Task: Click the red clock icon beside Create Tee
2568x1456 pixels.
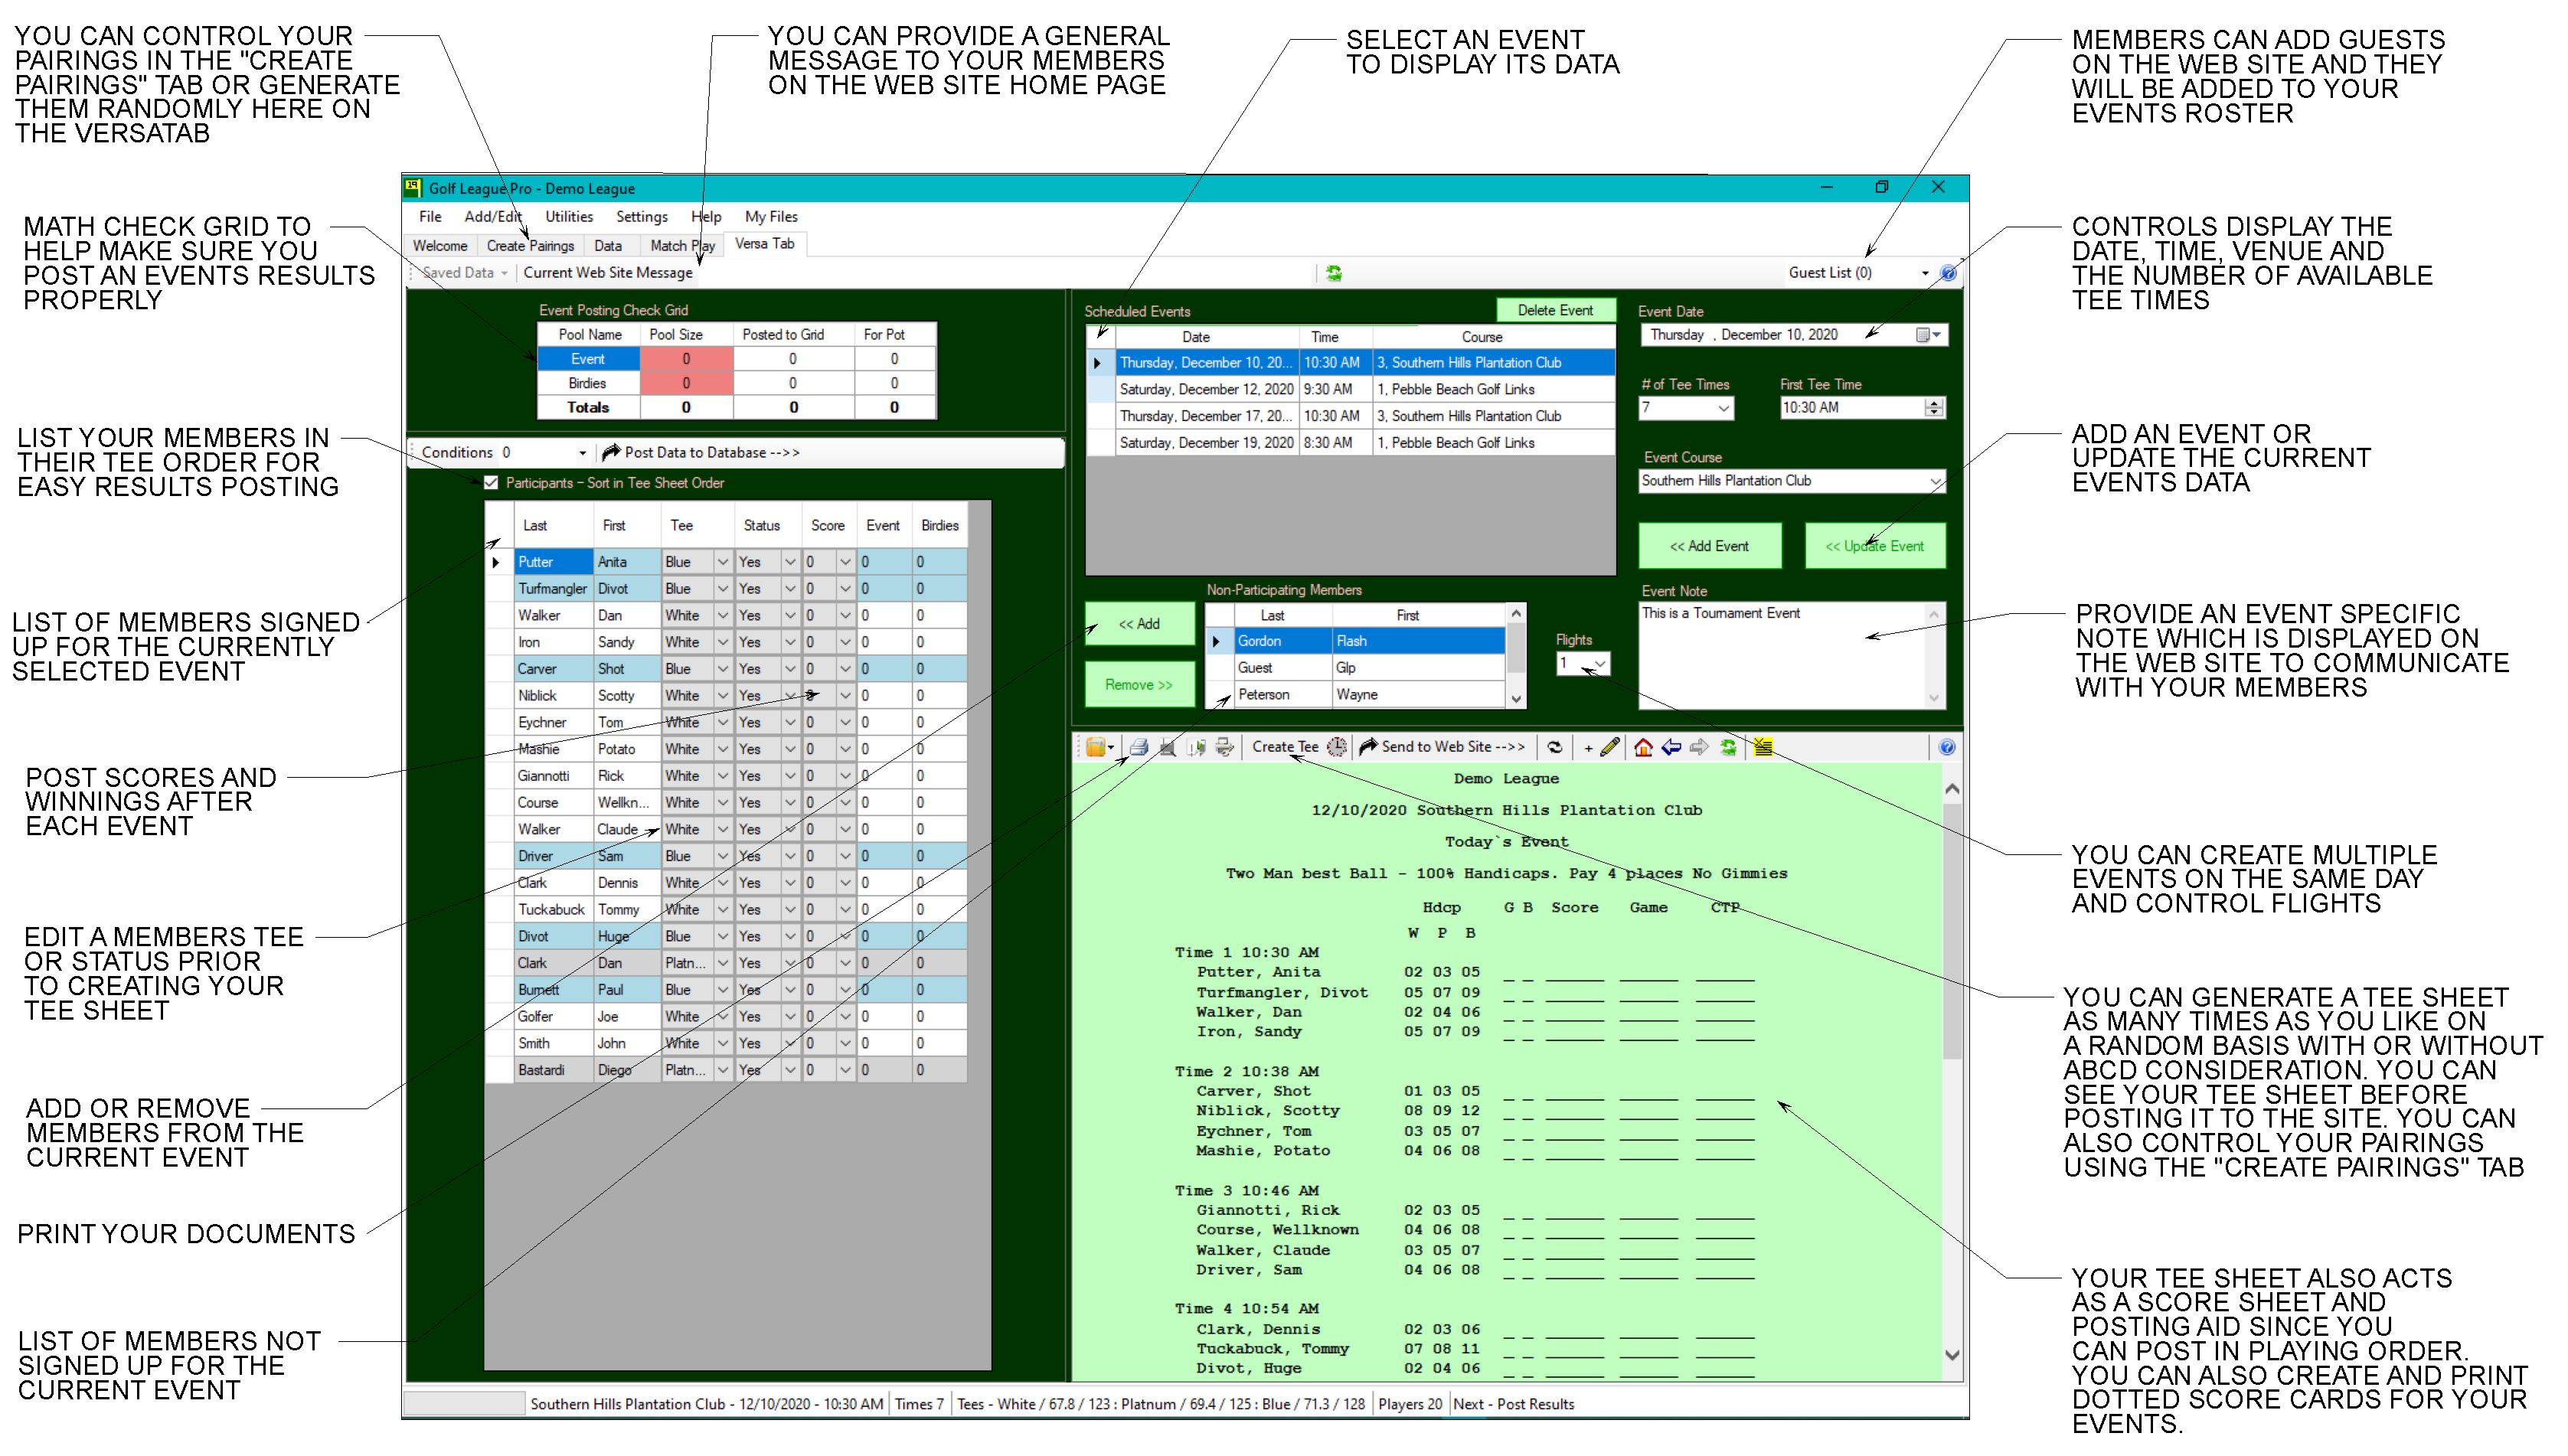Action: 1337,748
